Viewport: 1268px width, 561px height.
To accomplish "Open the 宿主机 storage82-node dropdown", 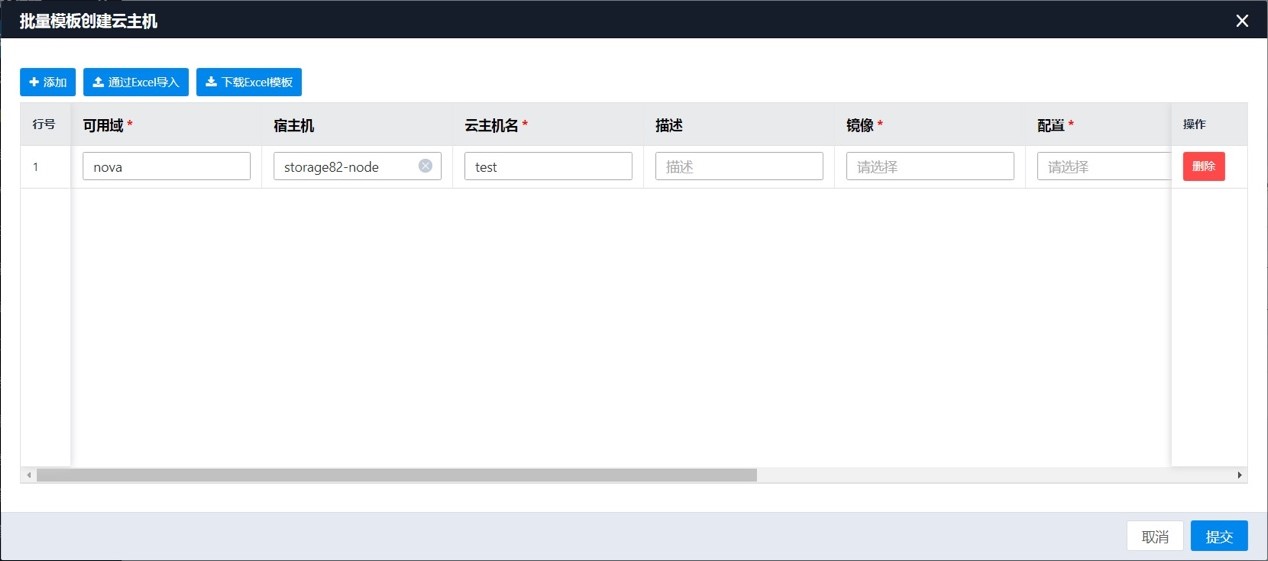I will tap(357, 166).
